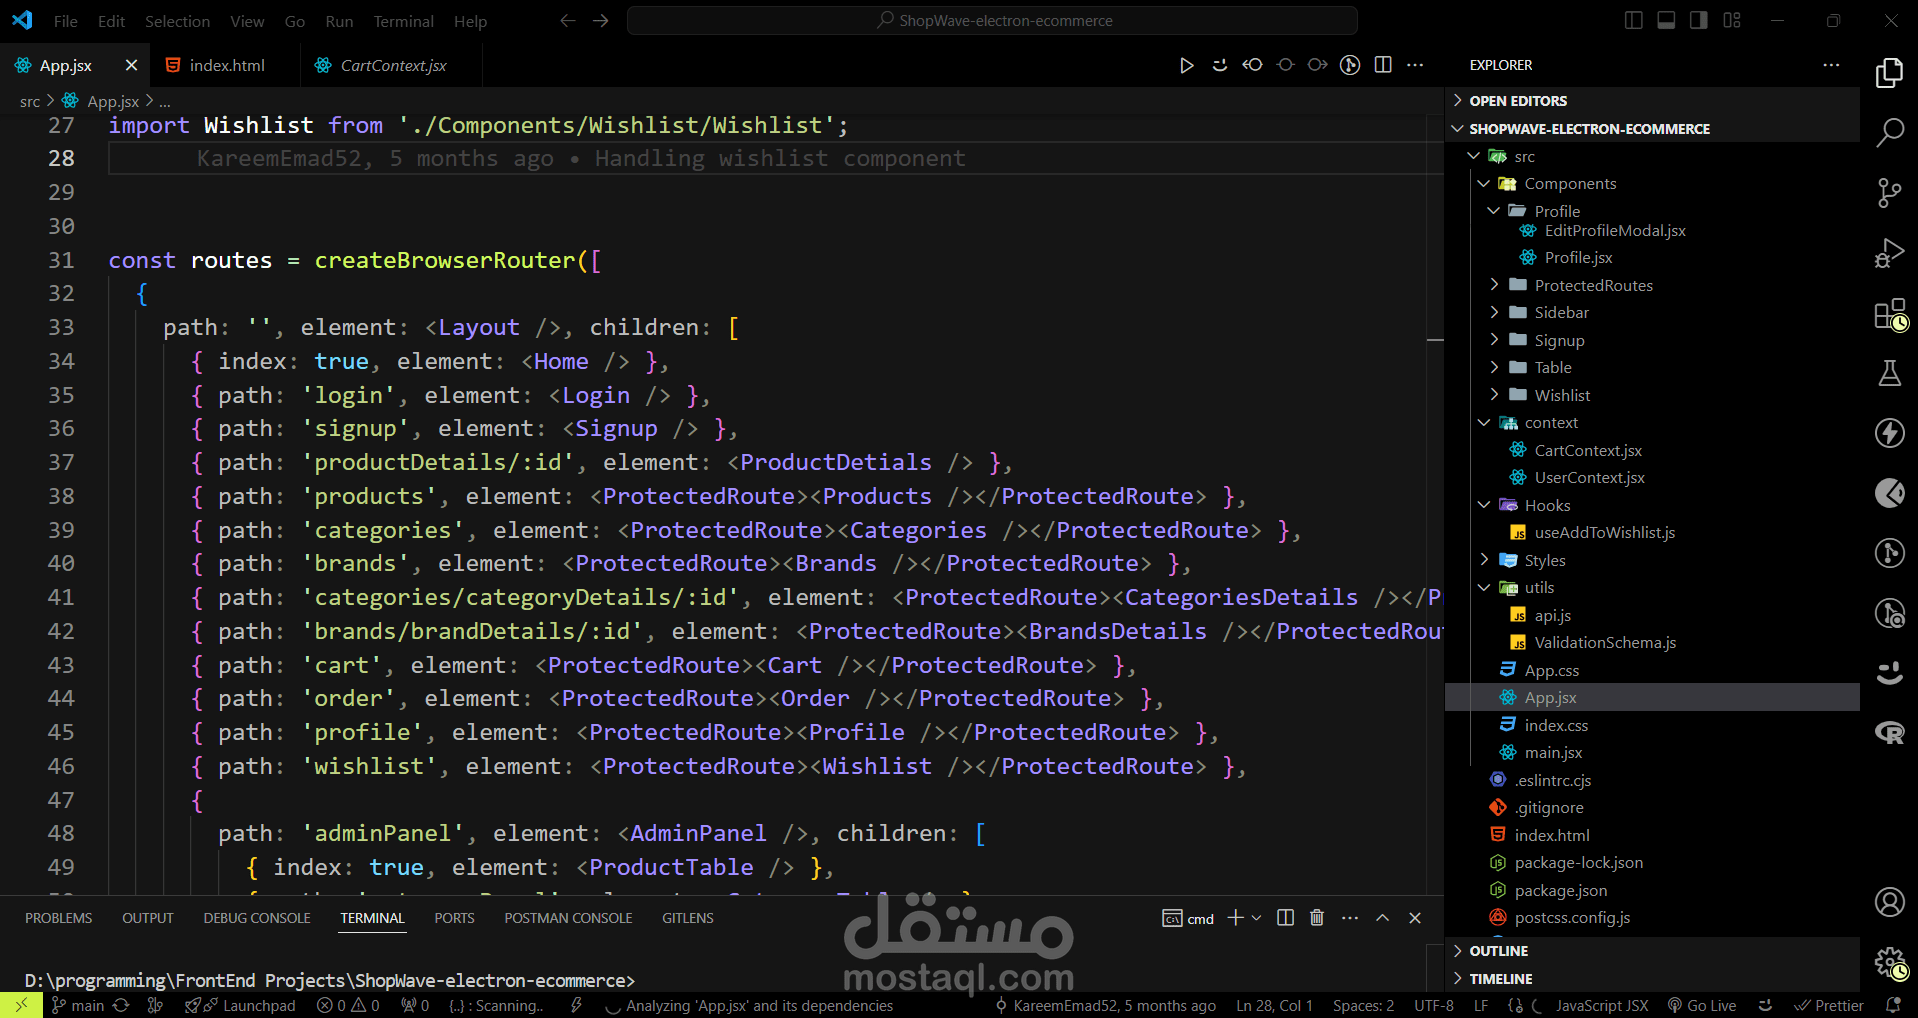Switch to index.html editor tab

pos(227,65)
